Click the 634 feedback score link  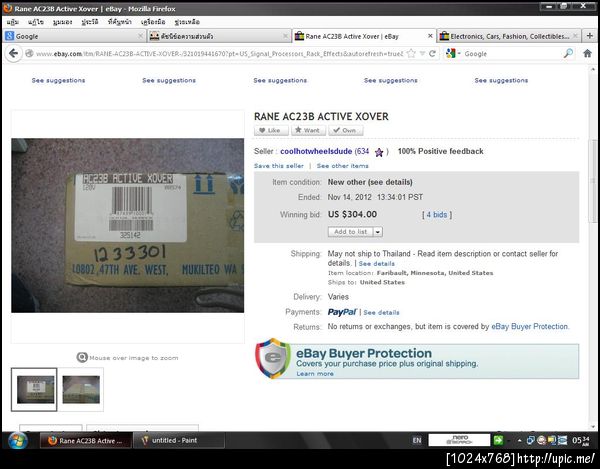[364, 151]
